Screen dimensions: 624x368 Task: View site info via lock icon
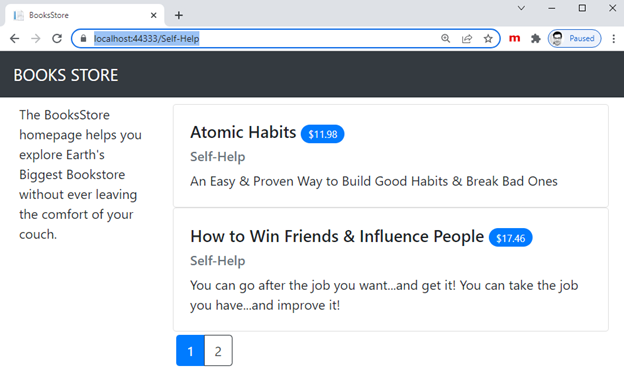click(x=83, y=39)
